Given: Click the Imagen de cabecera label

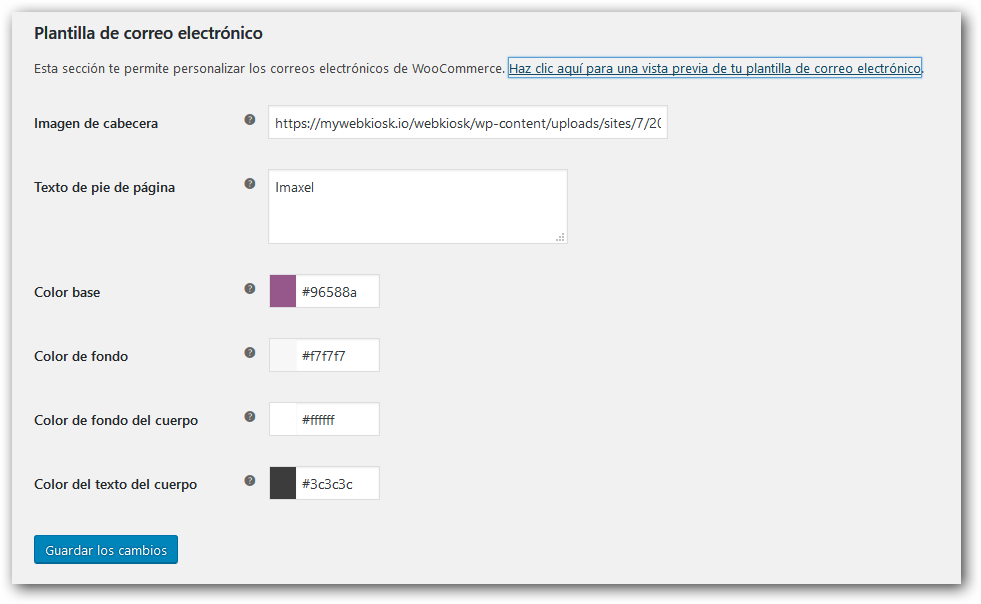Looking at the screenshot, I should pyautogui.click(x=96, y=123).
